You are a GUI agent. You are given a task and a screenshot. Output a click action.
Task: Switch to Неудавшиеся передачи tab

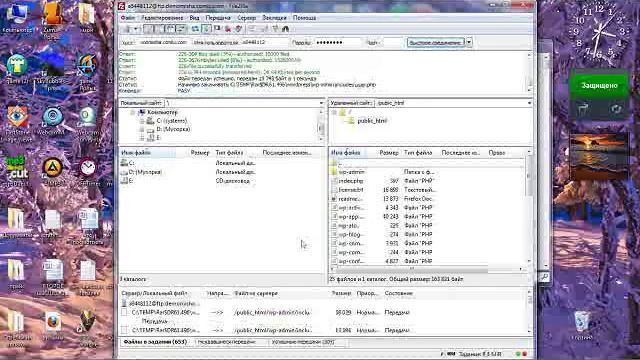(227, 342)
